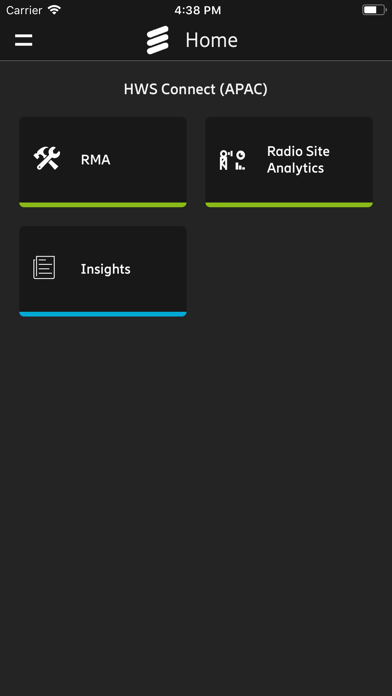
Task: Click the Insights text label
Action: click(106, 269)
